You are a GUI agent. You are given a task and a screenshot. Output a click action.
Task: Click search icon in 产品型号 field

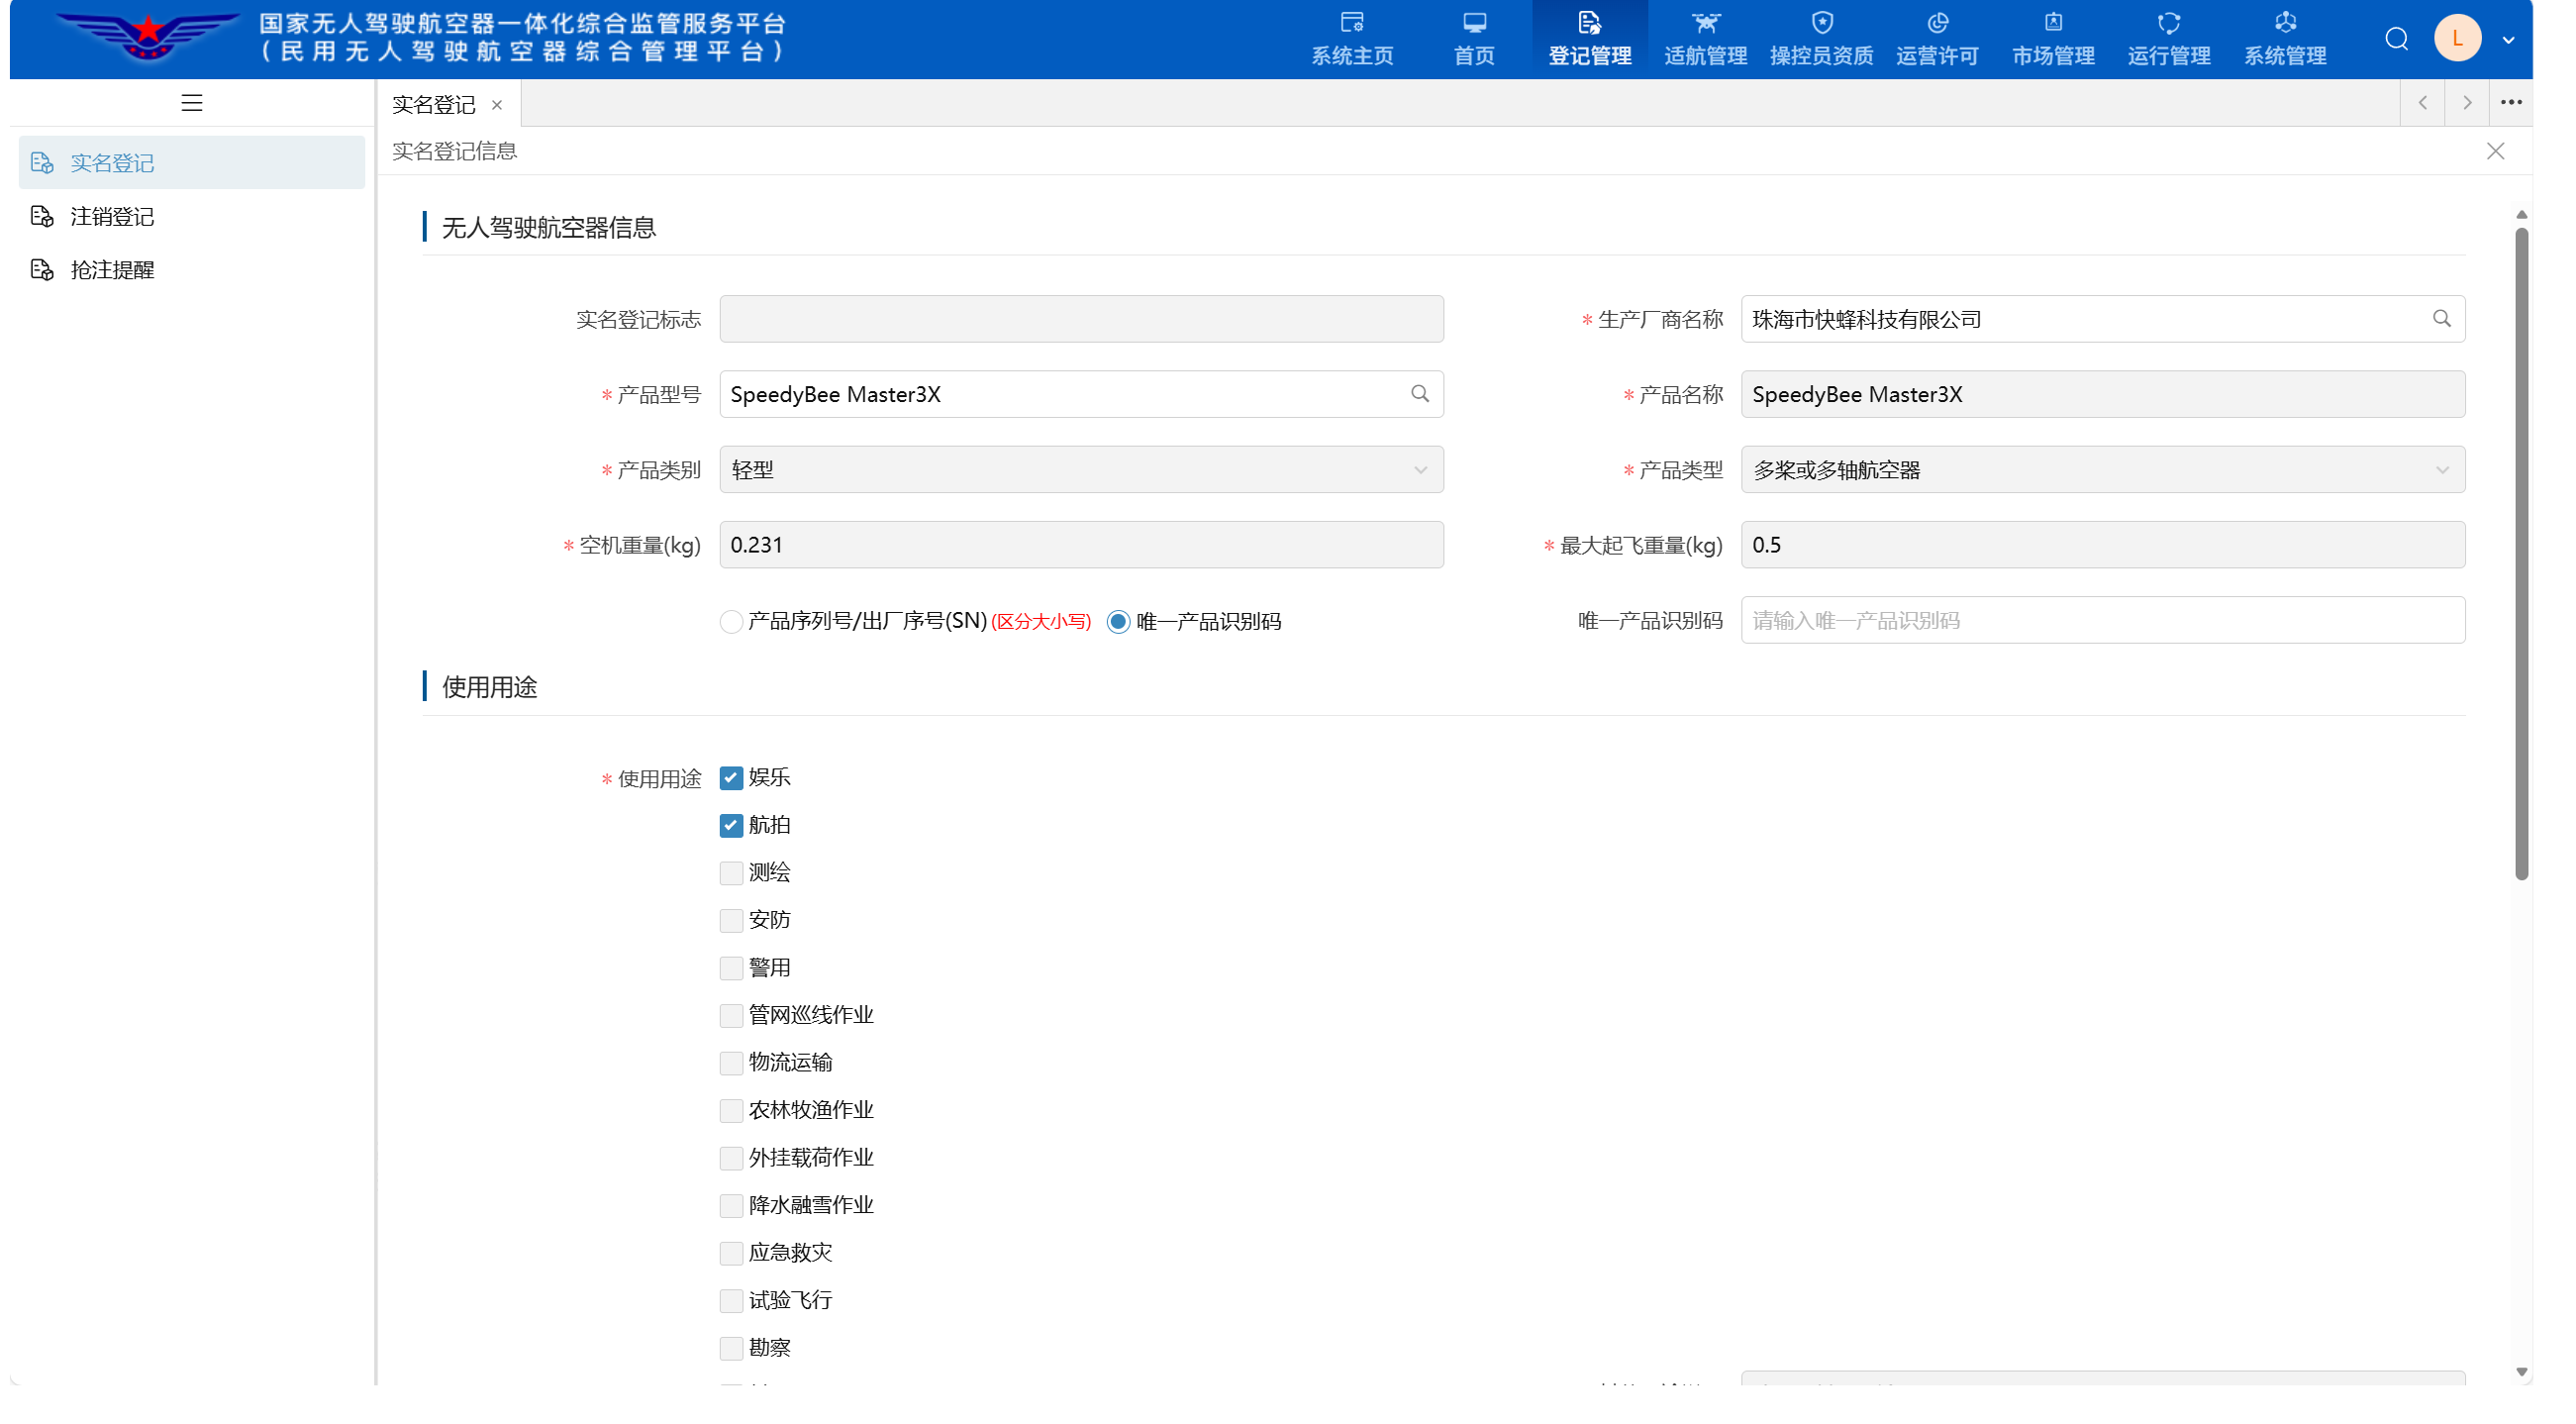(1419, 394)
